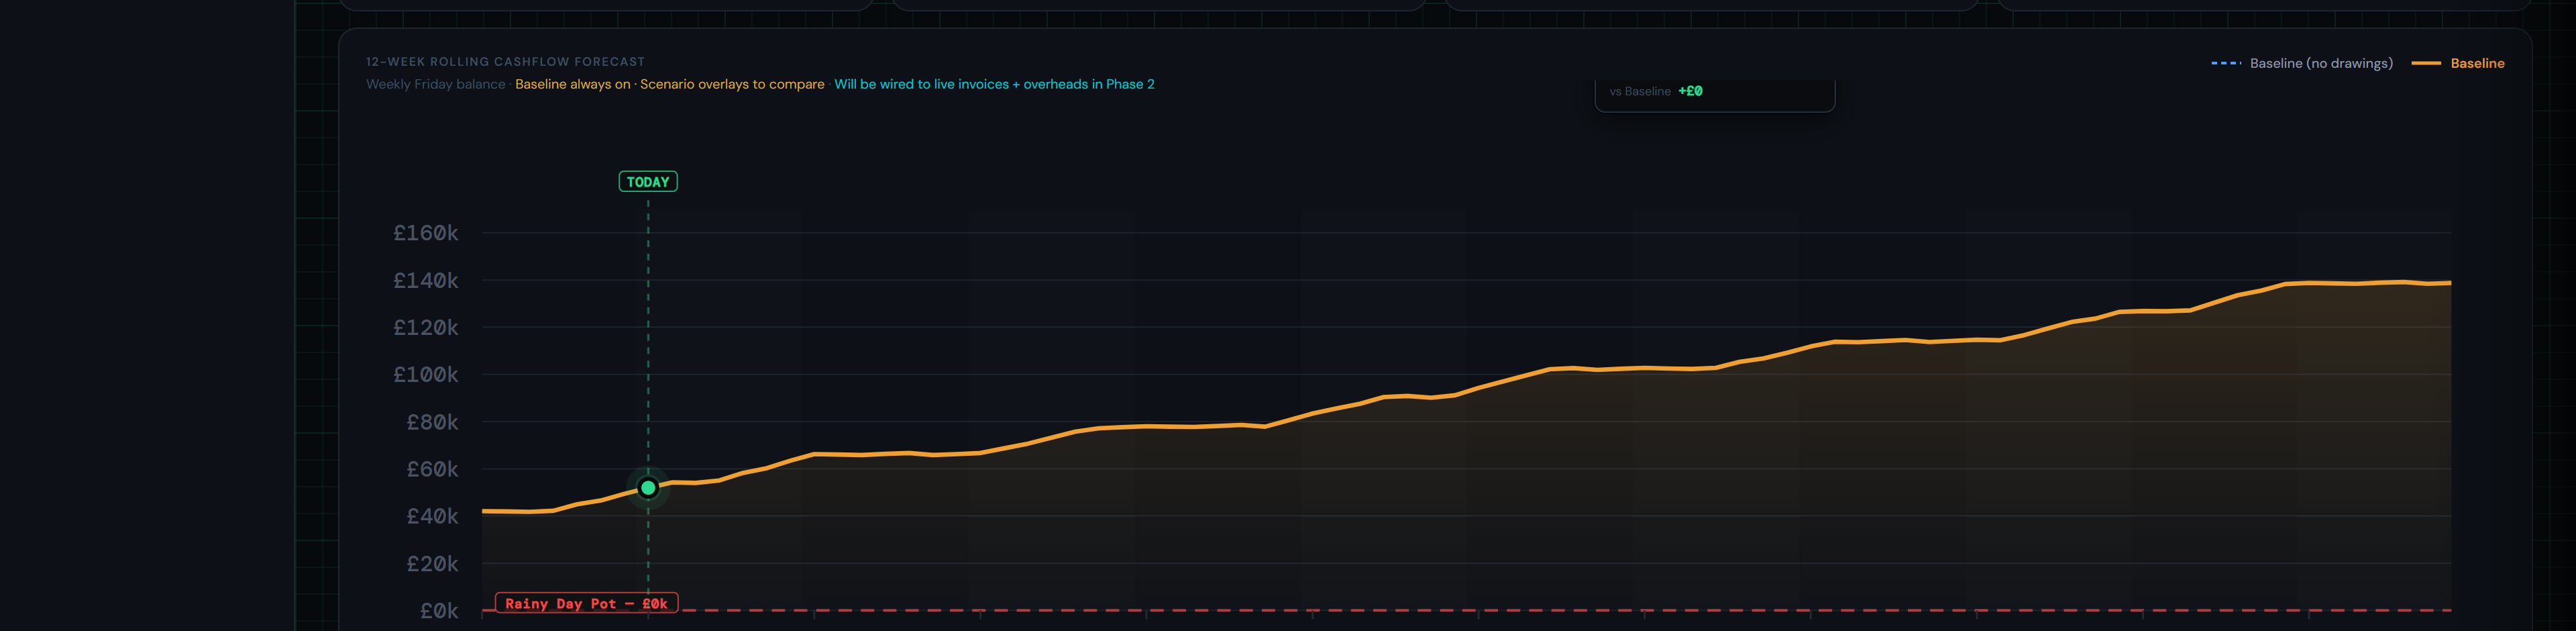Click the £40k axis label
The height and width of the screenshot is (631, 2576).
point(432,516)
